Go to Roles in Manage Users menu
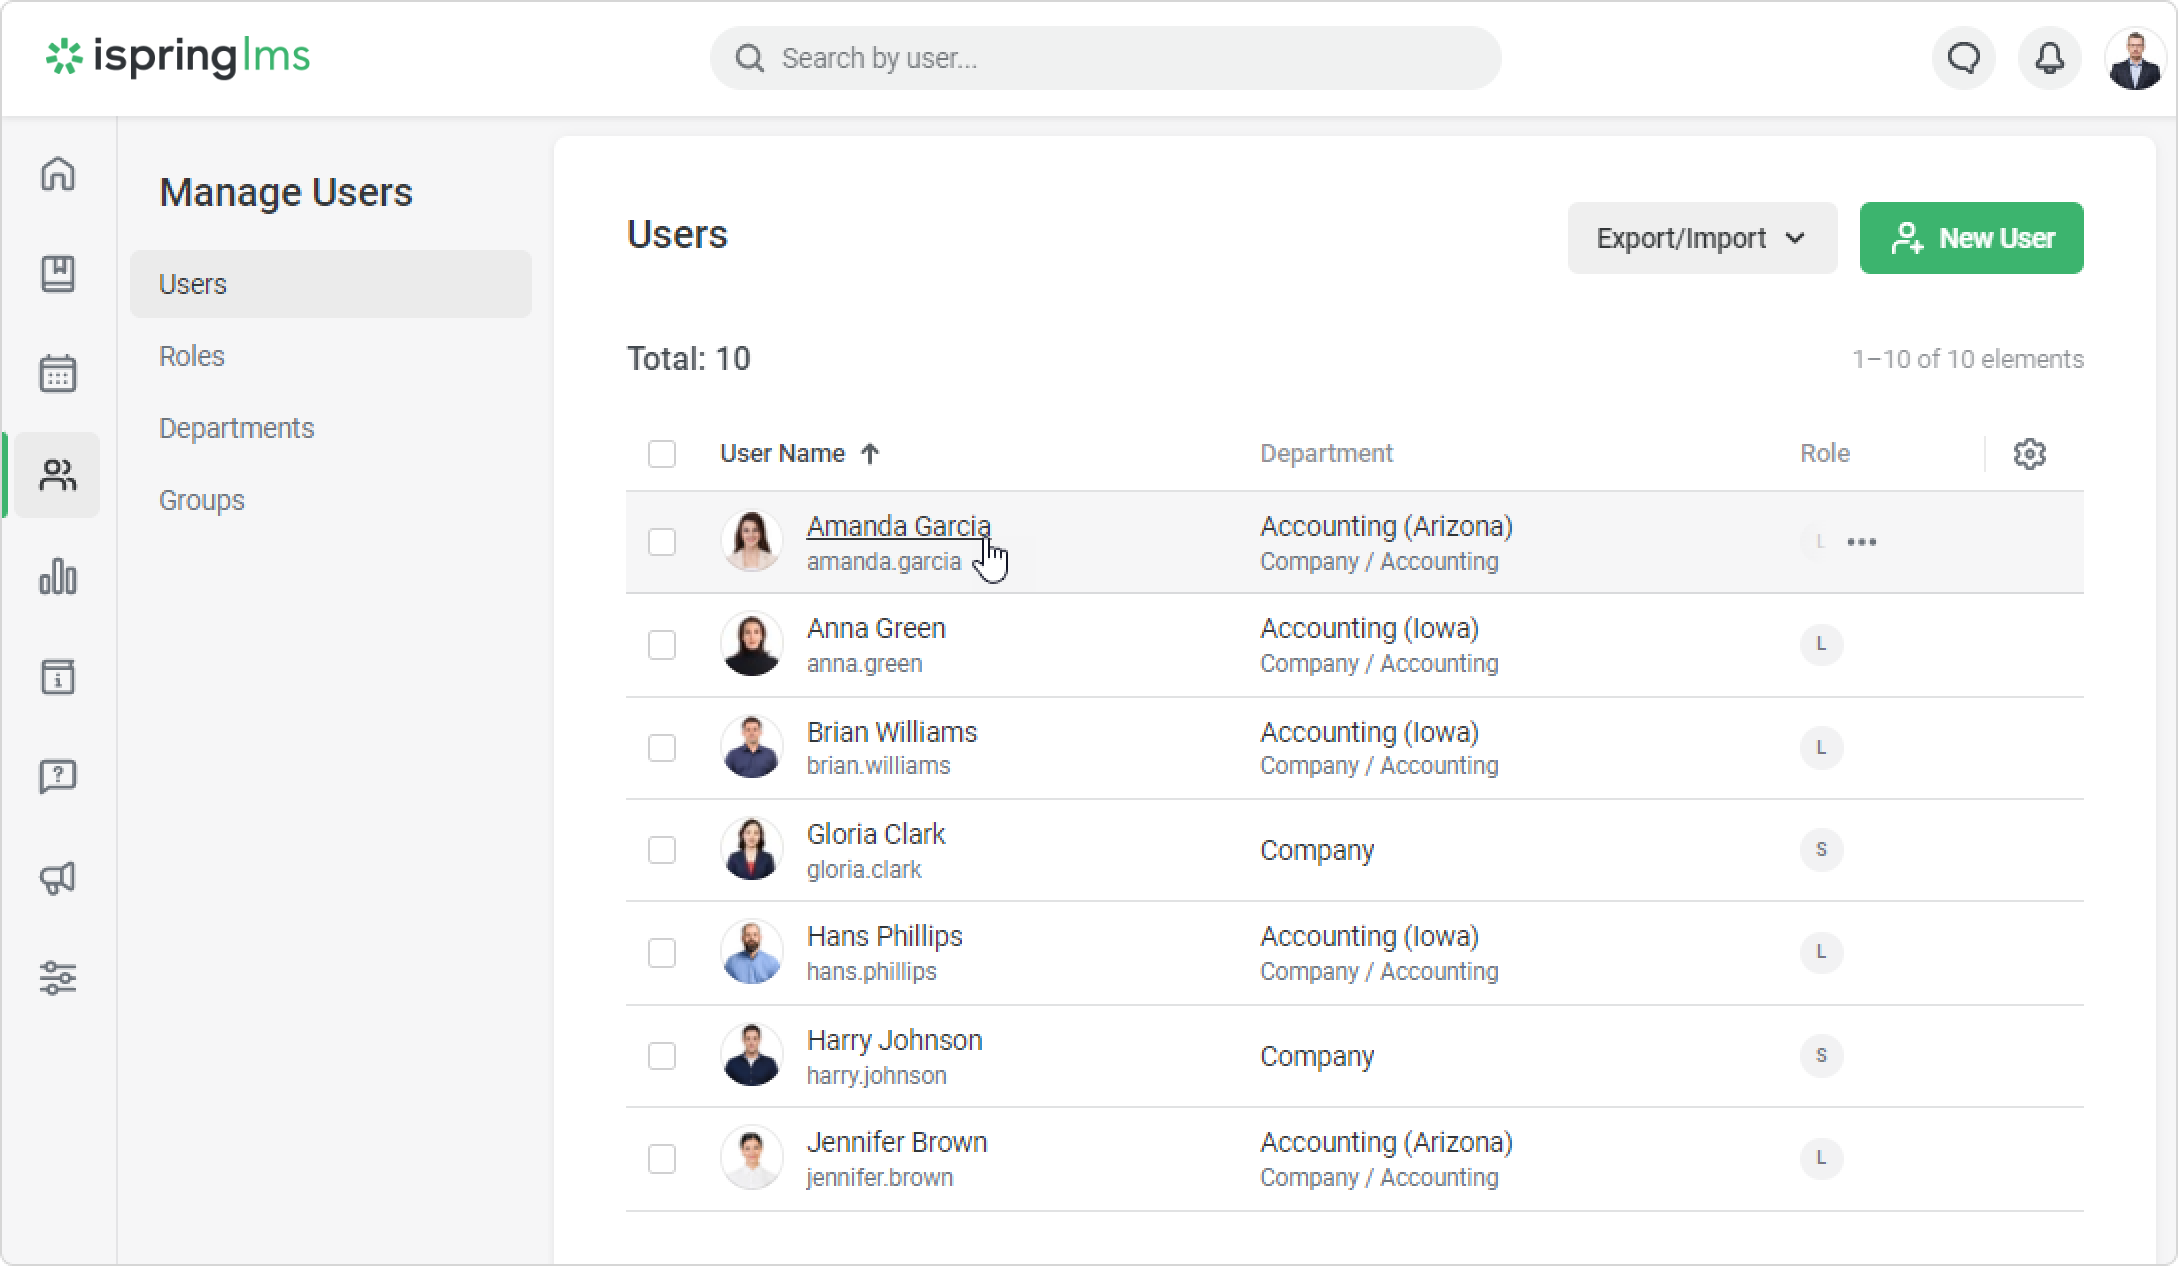Image resolution: width=2178 pixels, height=1266 pixels. [192, 356]
